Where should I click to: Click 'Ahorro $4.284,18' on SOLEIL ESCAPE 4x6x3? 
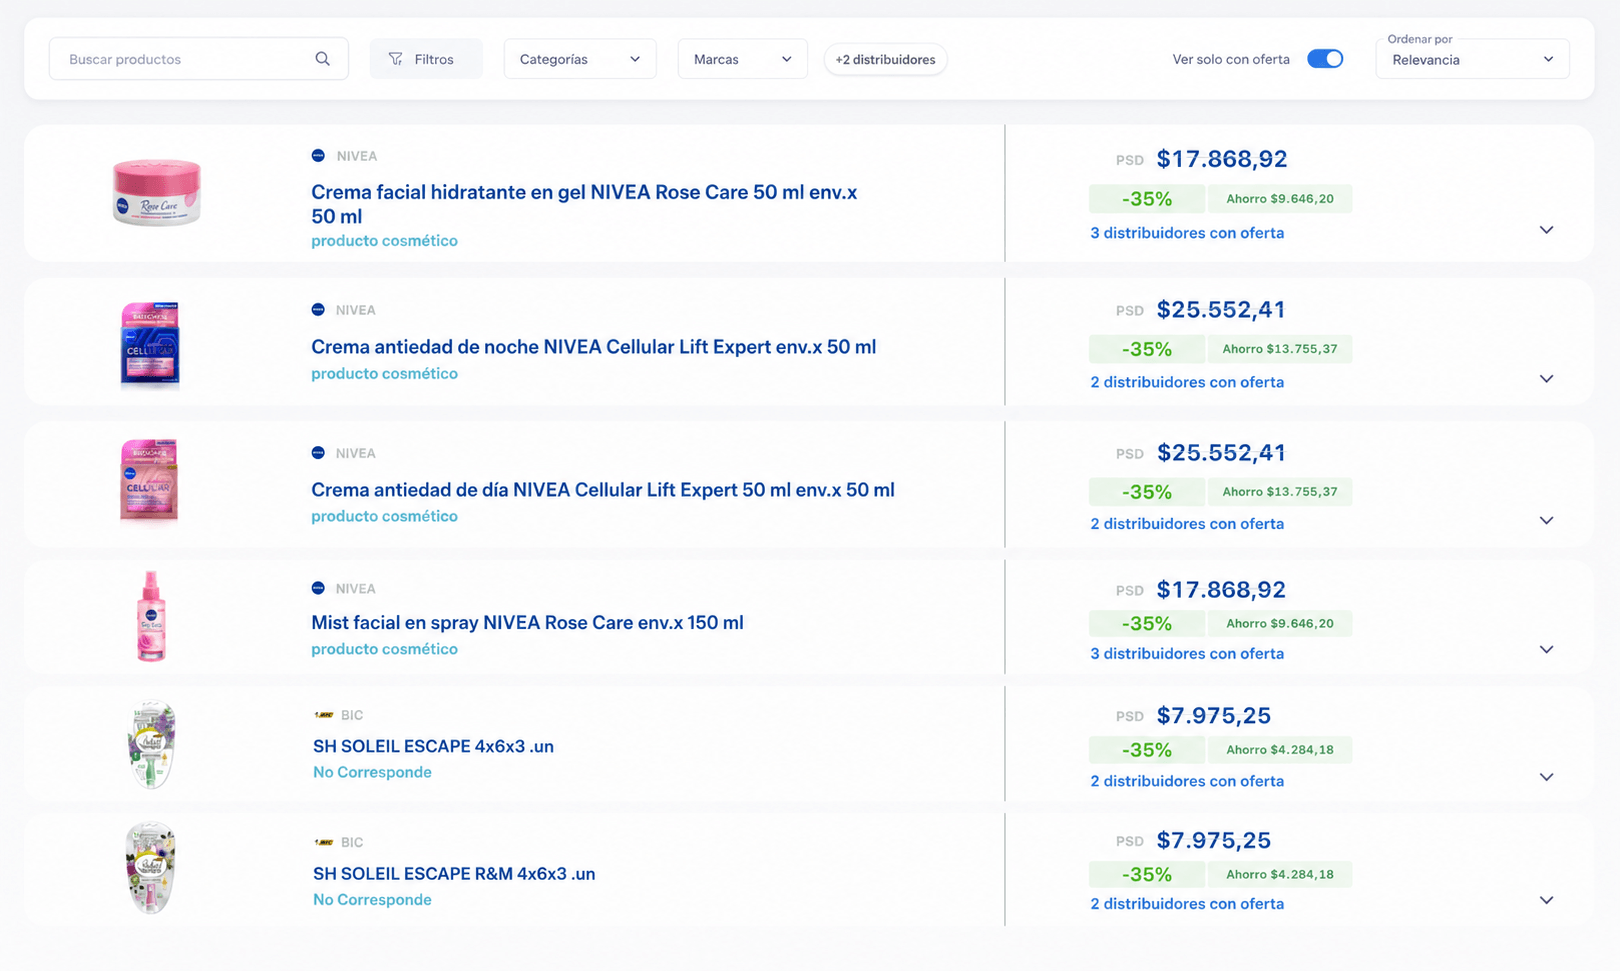[x=1280, y=750]
